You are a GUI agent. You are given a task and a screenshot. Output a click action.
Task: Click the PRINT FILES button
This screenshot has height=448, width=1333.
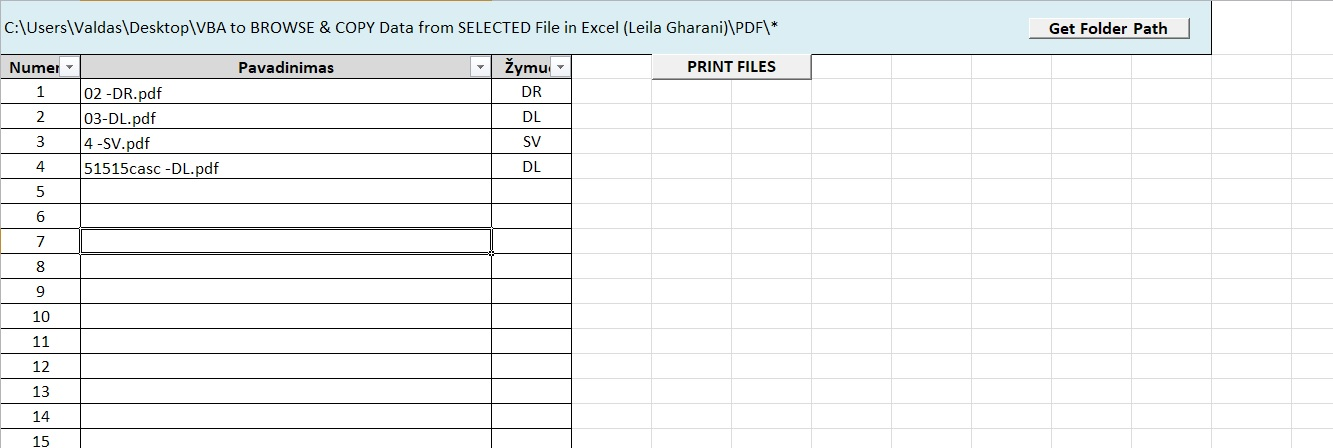click(731, 67)
